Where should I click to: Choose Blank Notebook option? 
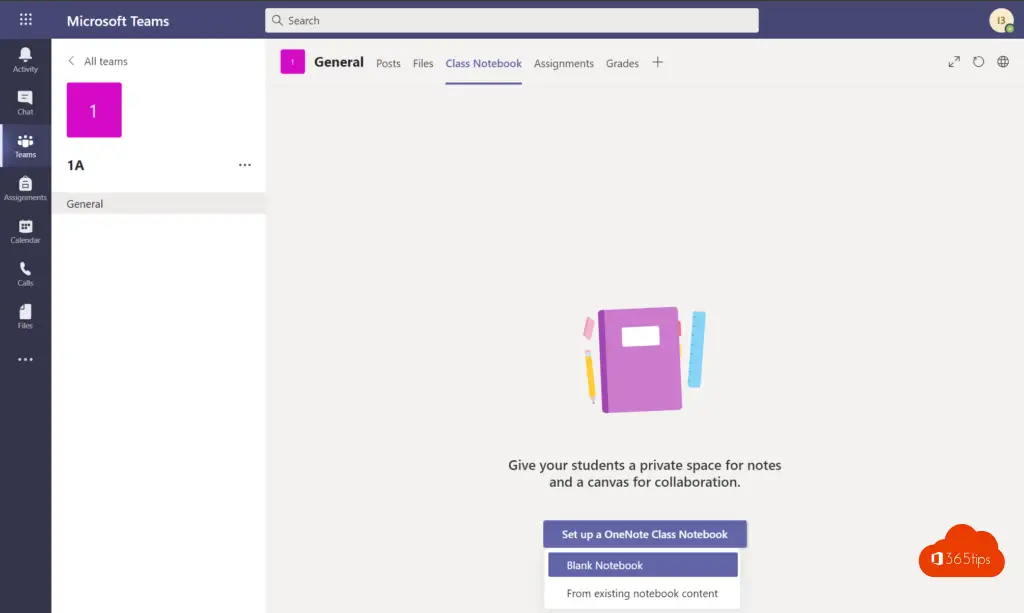642,565
